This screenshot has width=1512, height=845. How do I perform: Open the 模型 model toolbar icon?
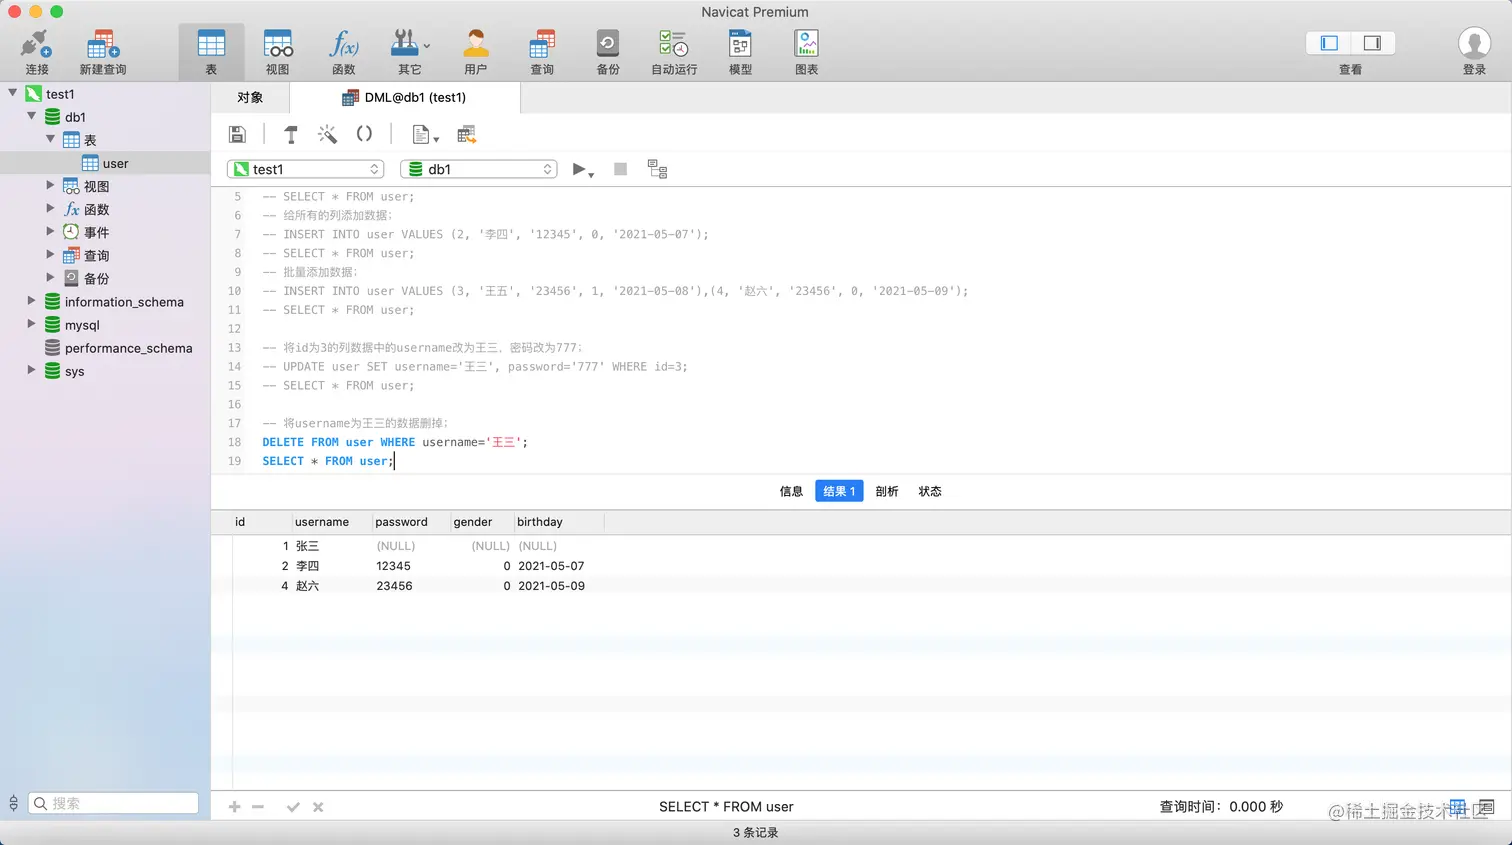(740, 52)
